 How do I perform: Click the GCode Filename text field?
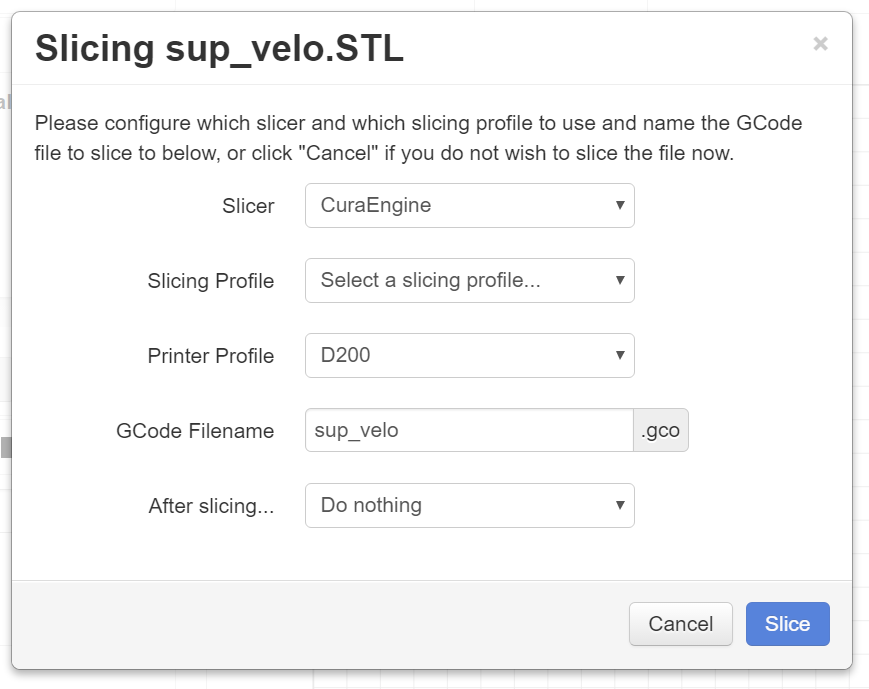point(468,431)
